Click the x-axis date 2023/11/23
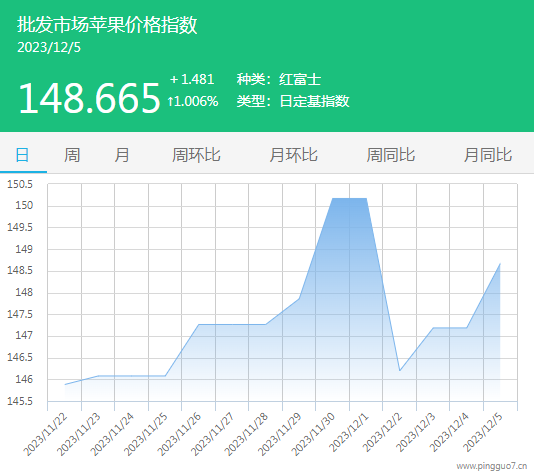The height and width of the screenshot is (476, 534). click(79, 434)
